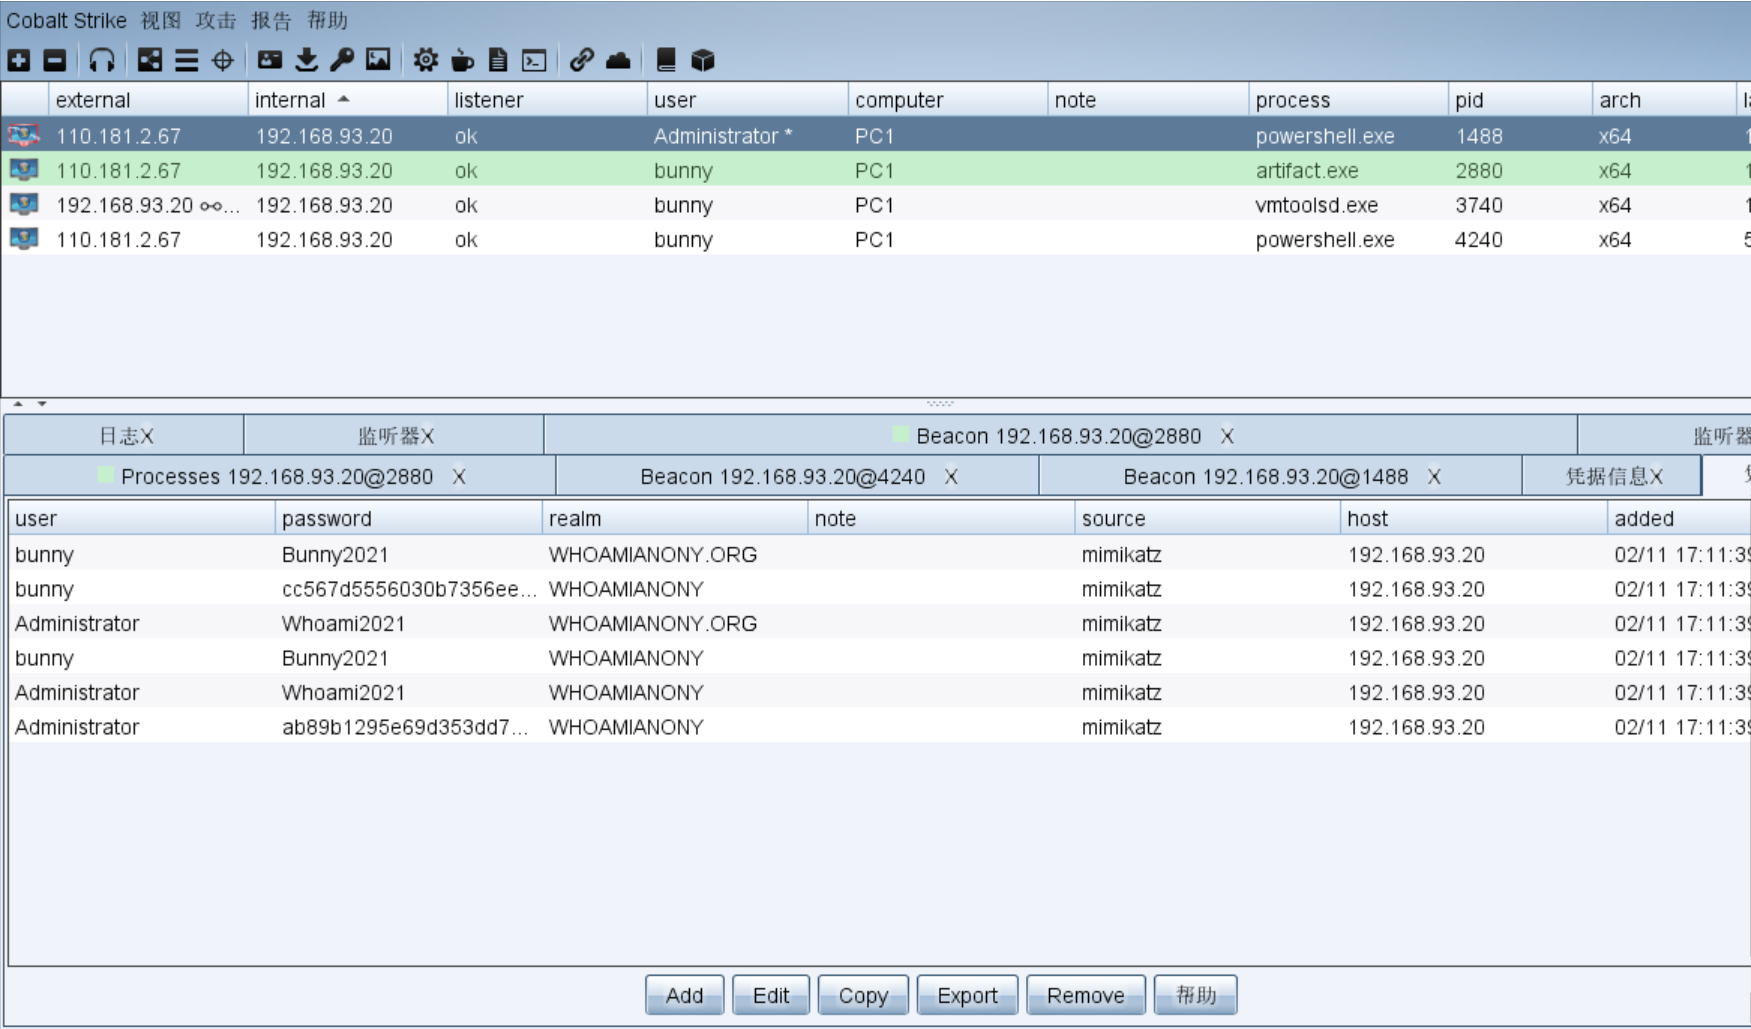Open the Cobalt Strike menu
1751x1029 pixels.
(66, 20)
